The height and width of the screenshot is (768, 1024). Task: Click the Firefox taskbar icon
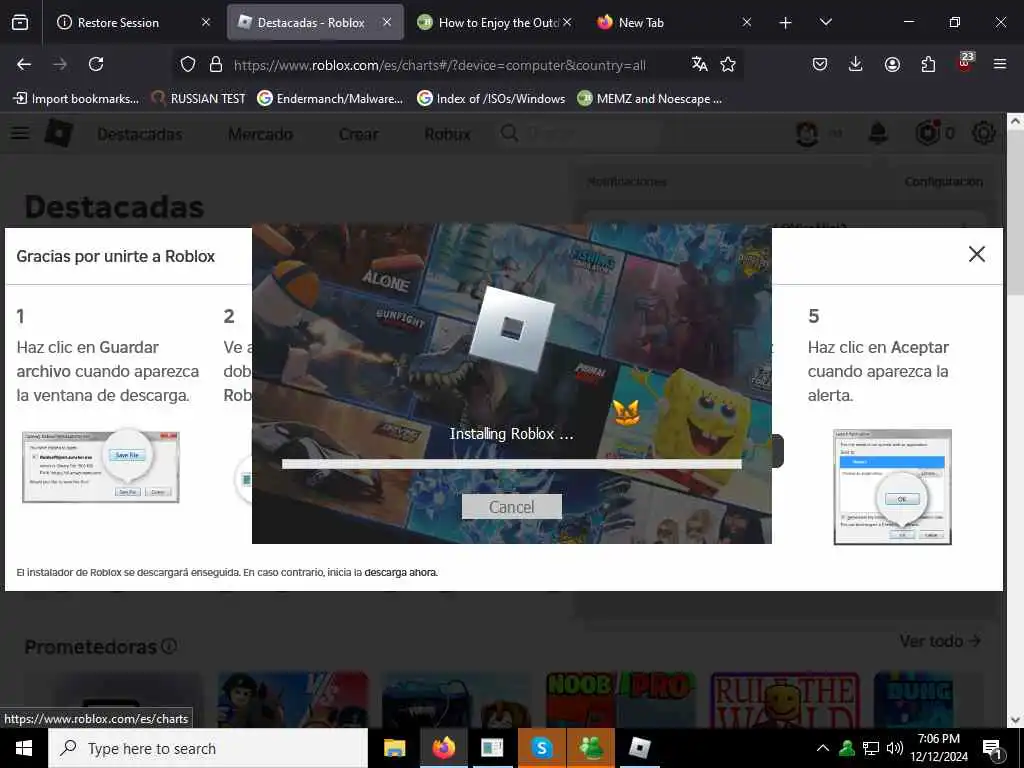[443, 748]
